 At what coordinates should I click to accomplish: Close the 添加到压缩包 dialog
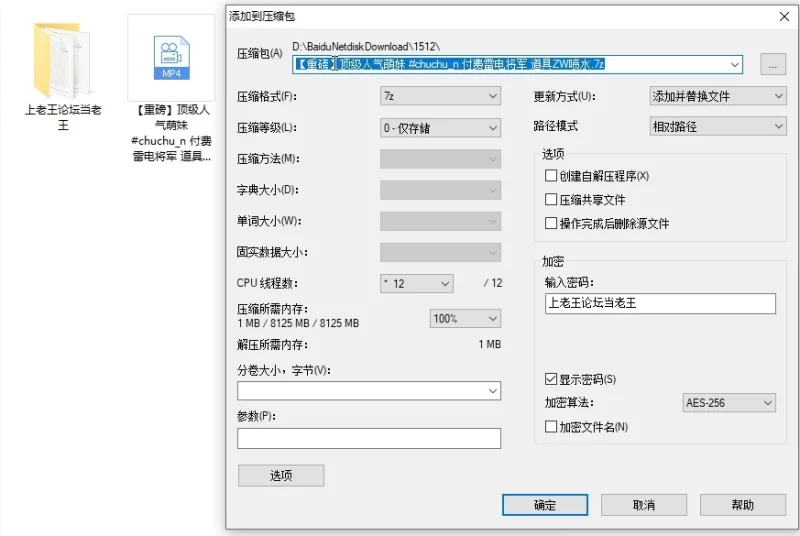[784, 17]
